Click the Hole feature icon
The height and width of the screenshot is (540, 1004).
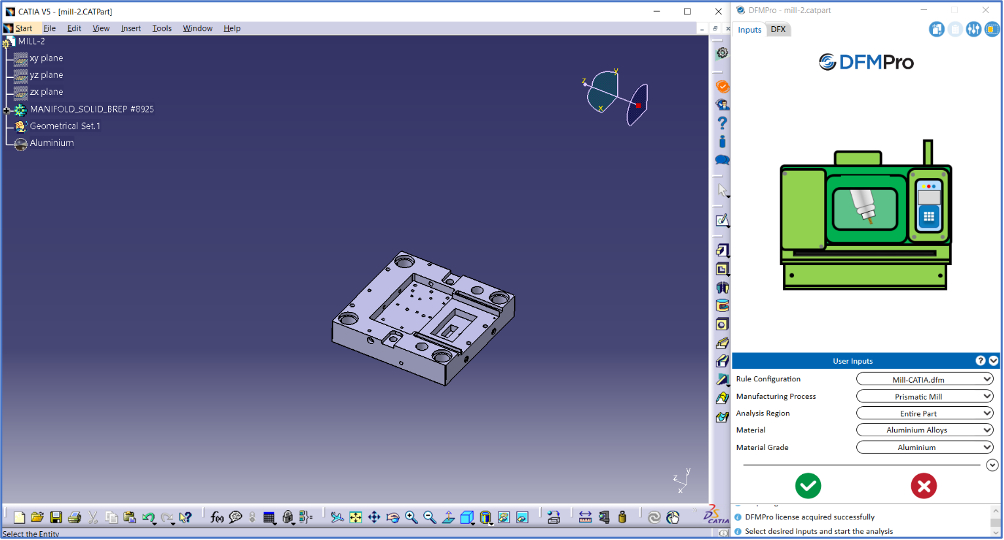[722, 325]
